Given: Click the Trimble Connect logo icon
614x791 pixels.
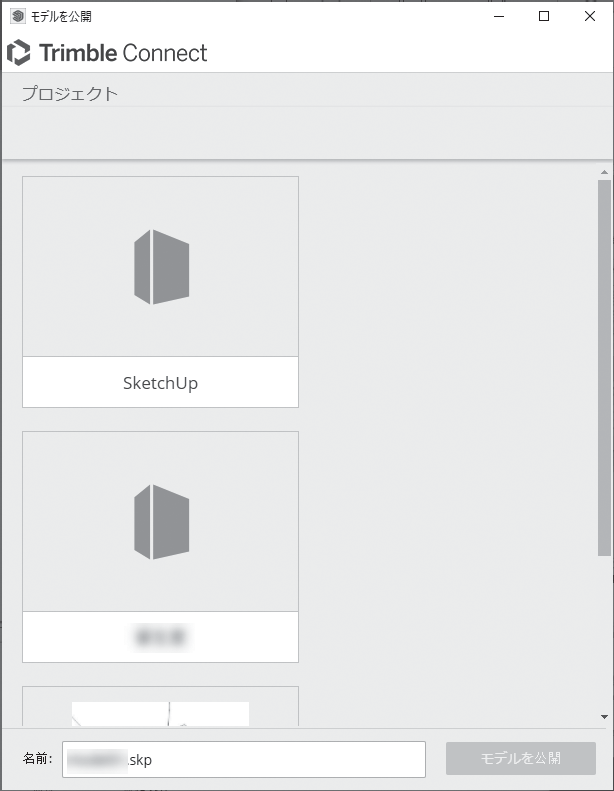Looking at the screenshot, I should (x=19, y=53).
